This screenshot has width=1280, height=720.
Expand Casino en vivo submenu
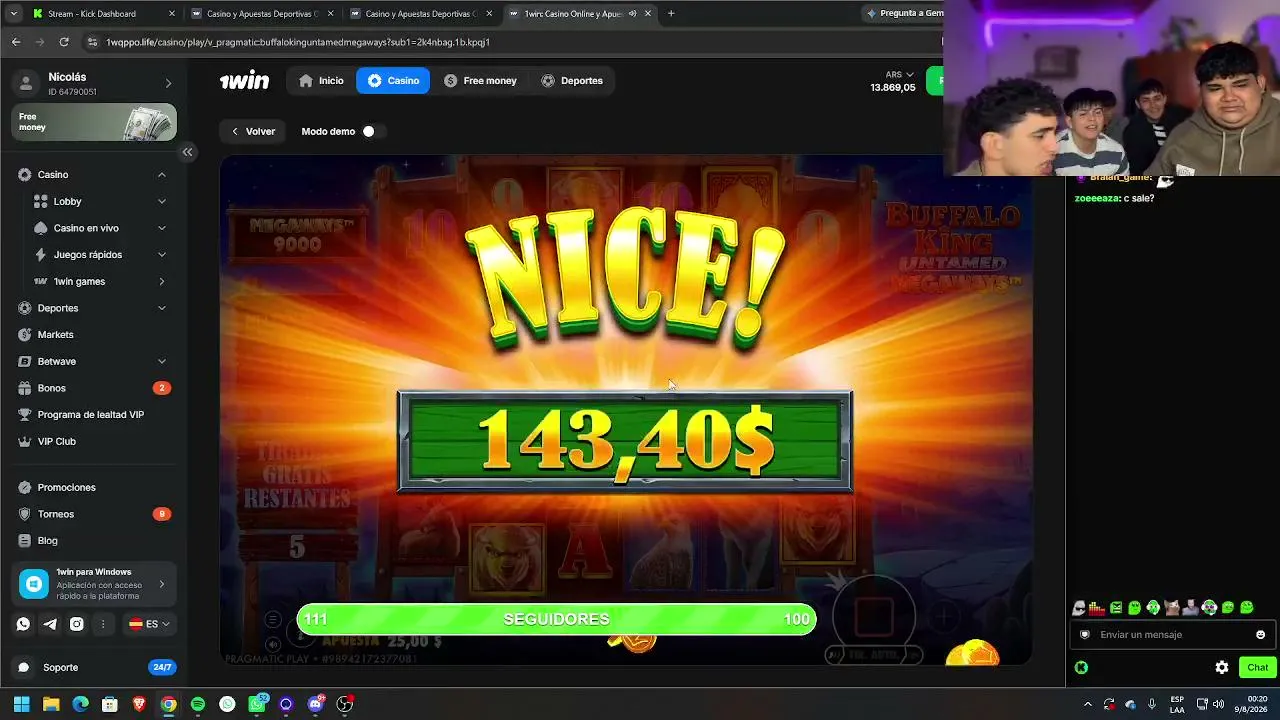point(162,228)
